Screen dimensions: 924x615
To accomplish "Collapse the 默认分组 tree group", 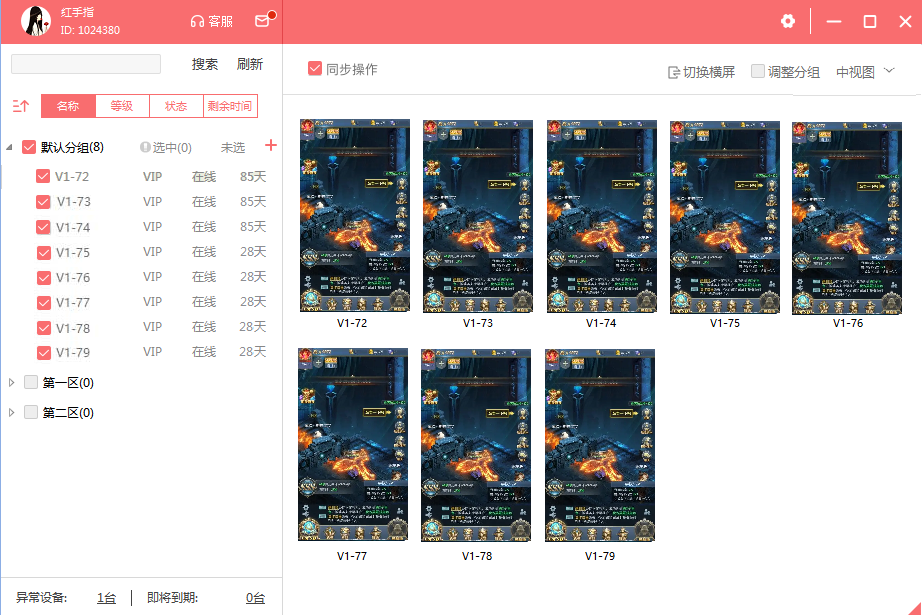I will [9, 147].
